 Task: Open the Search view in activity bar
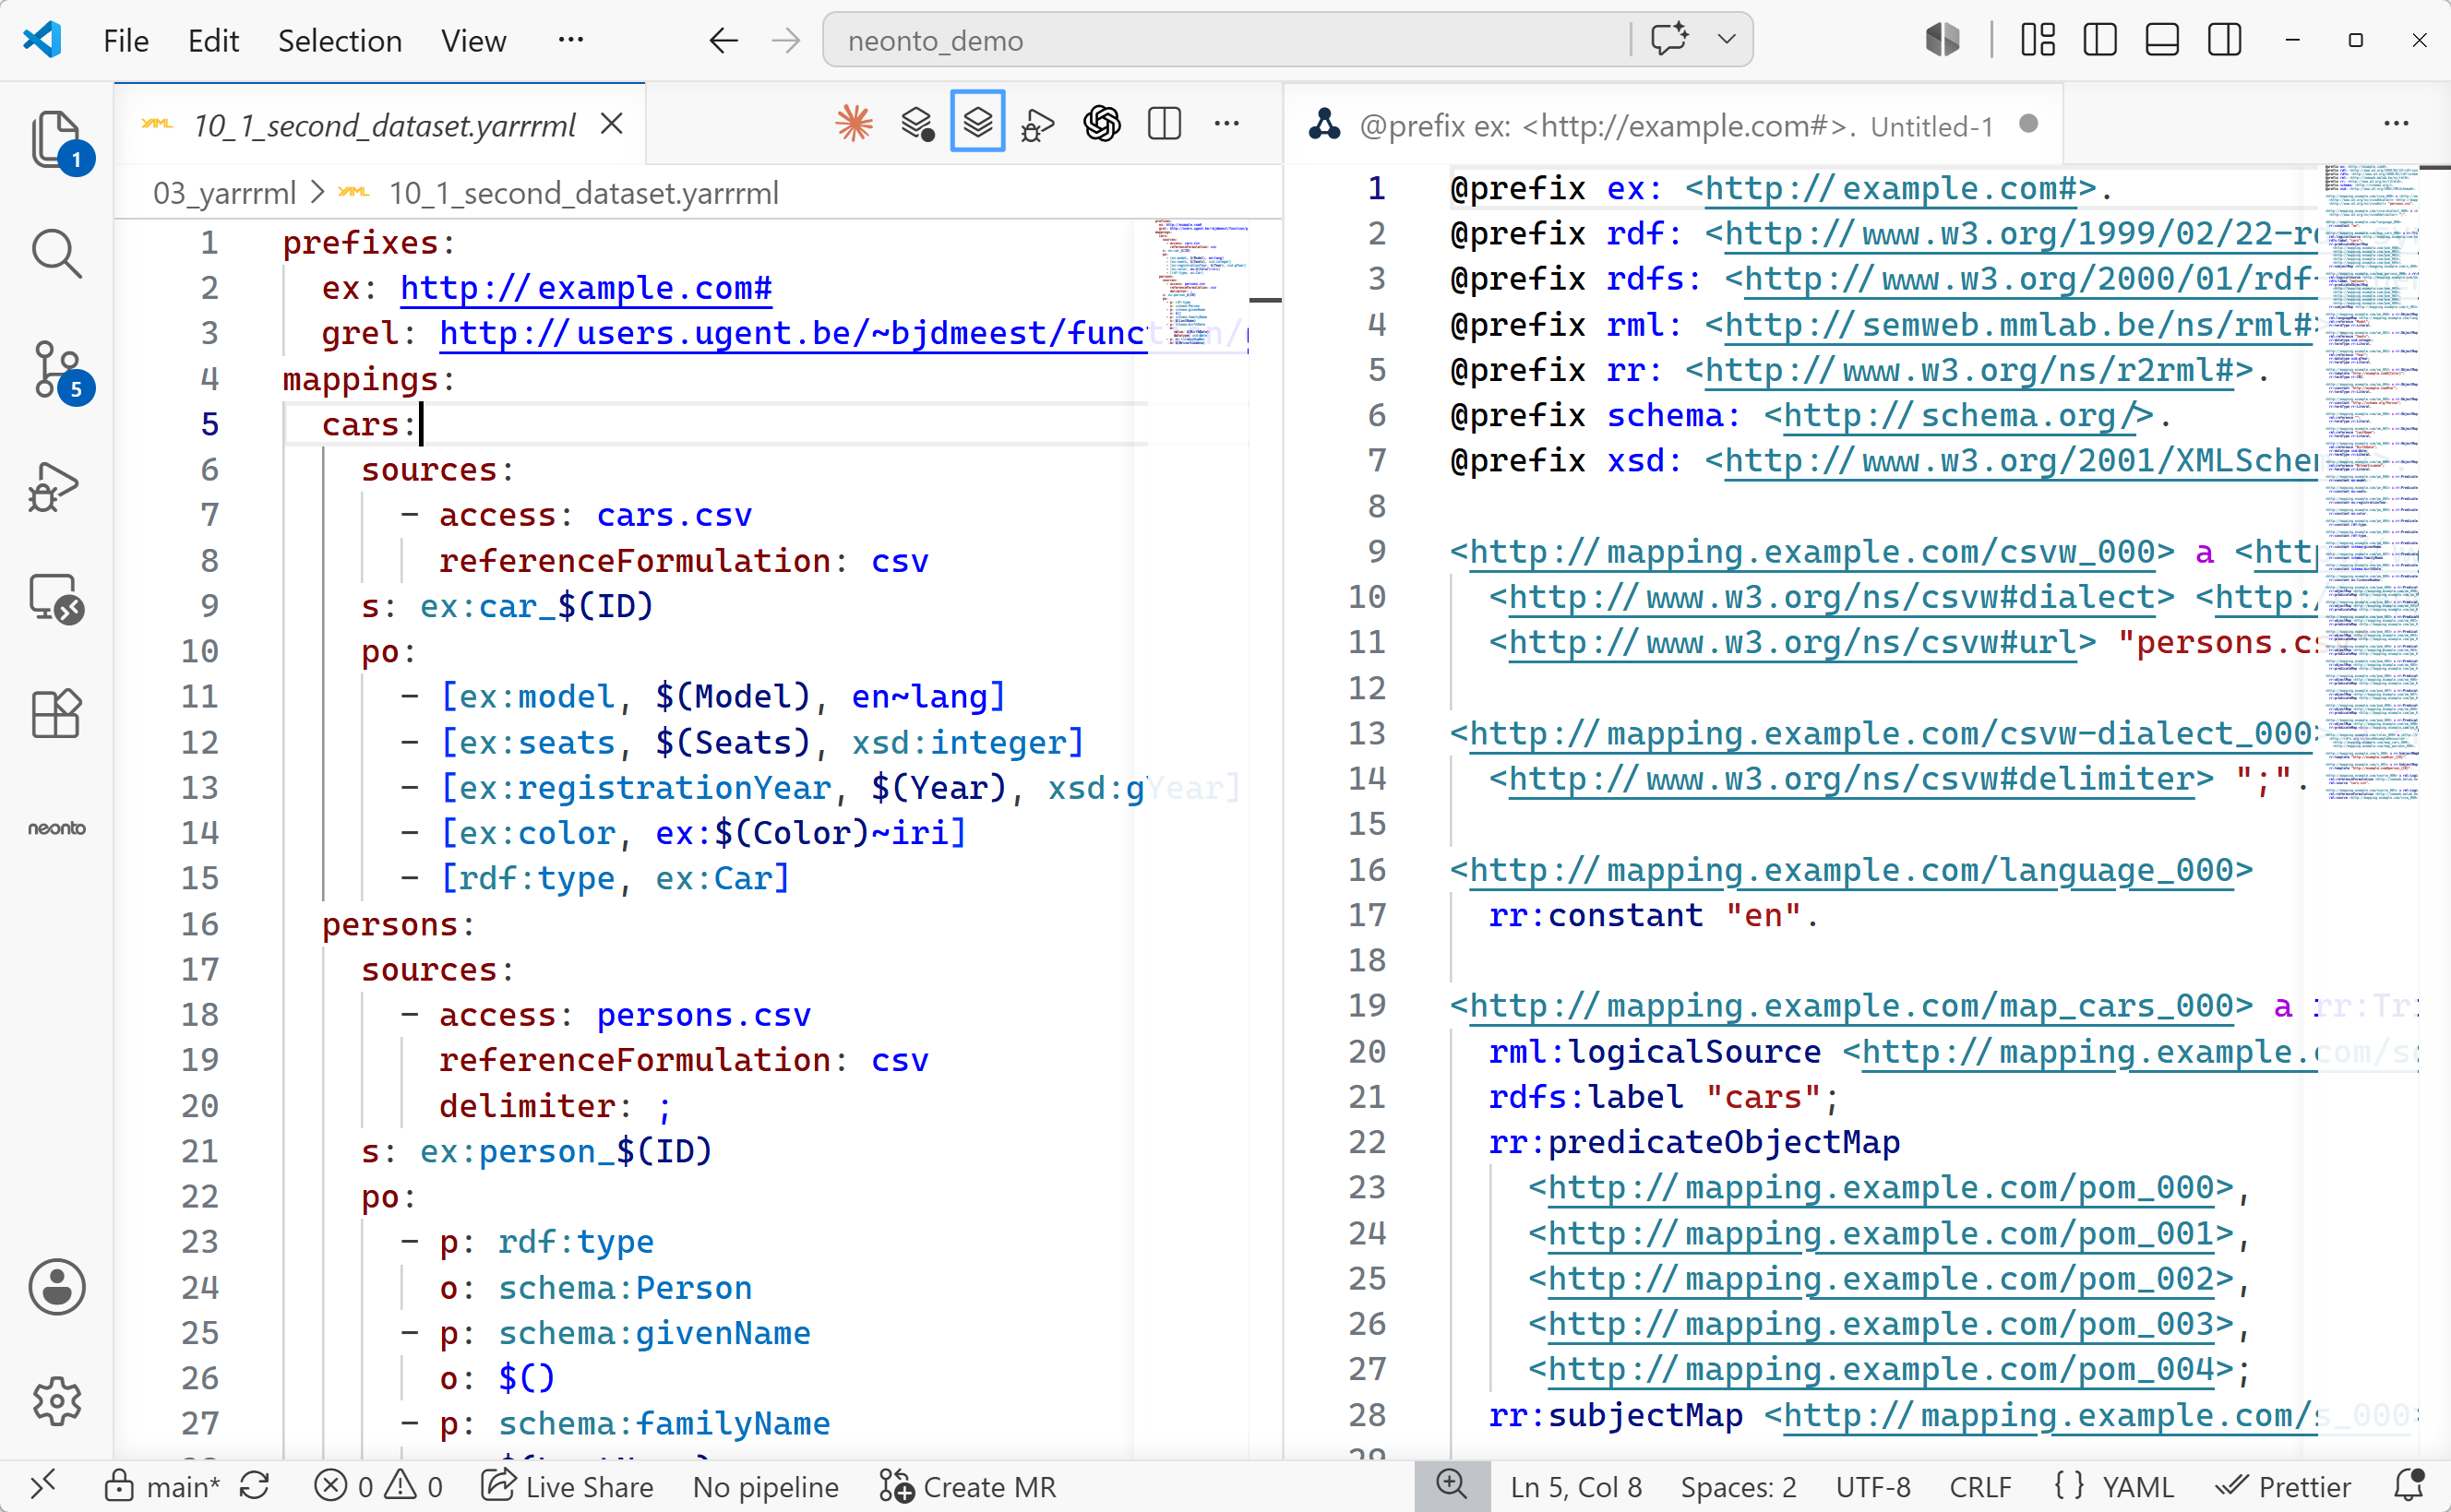(56, 254)
